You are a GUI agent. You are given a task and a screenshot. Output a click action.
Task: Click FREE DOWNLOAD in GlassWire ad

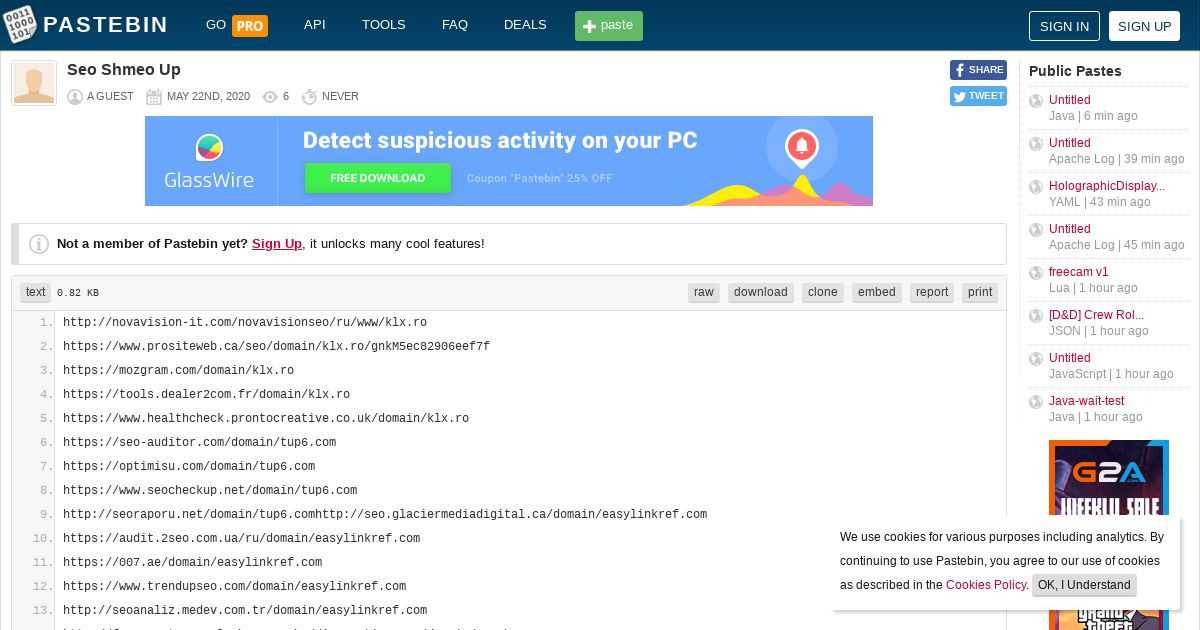(378, 178)
